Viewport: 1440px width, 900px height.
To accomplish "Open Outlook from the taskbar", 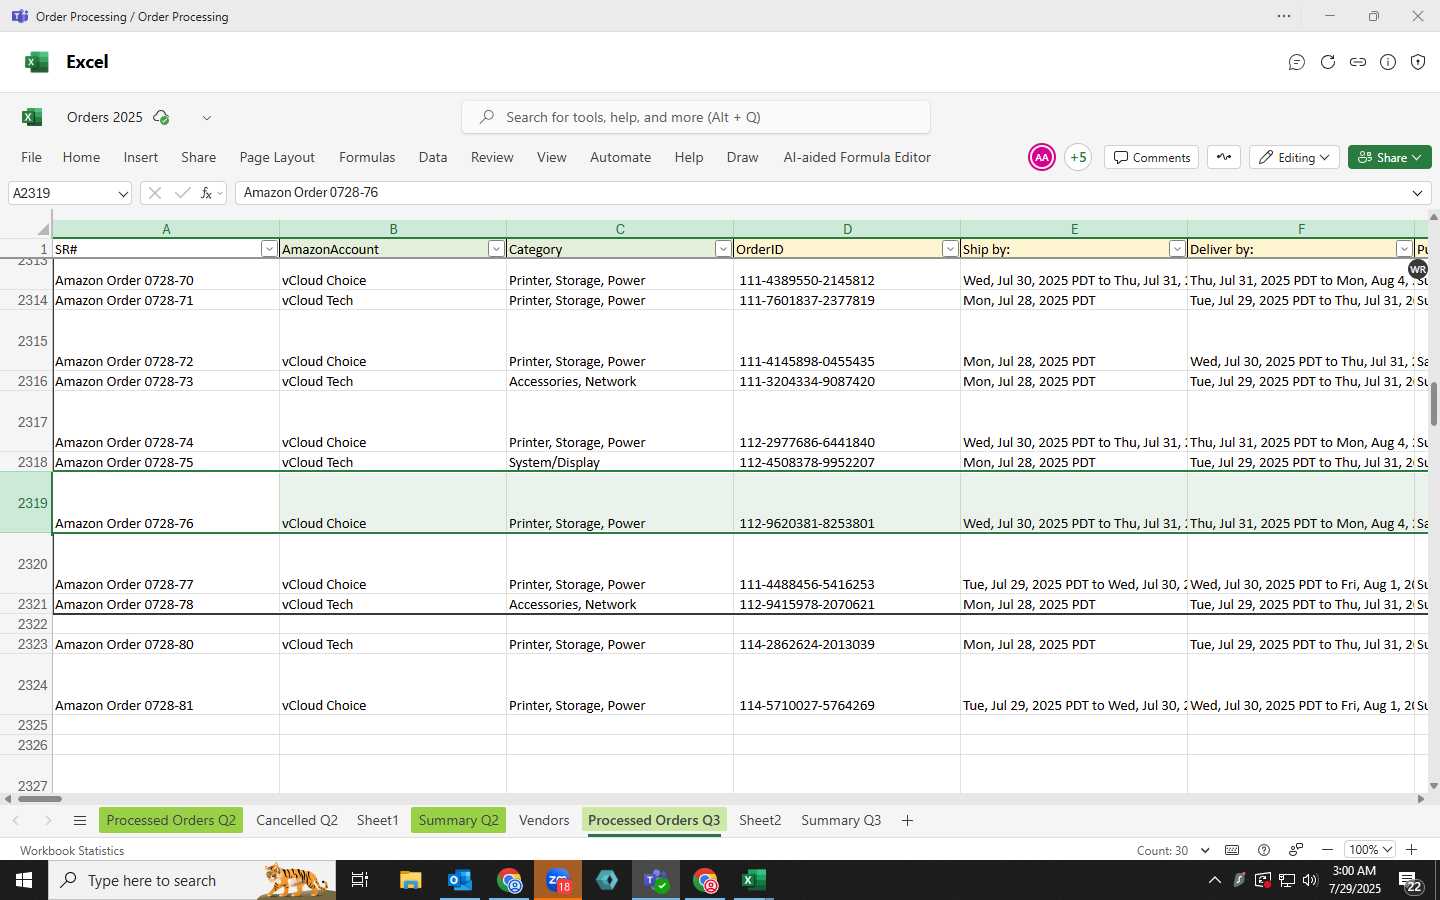I will [x=460, y=880].
